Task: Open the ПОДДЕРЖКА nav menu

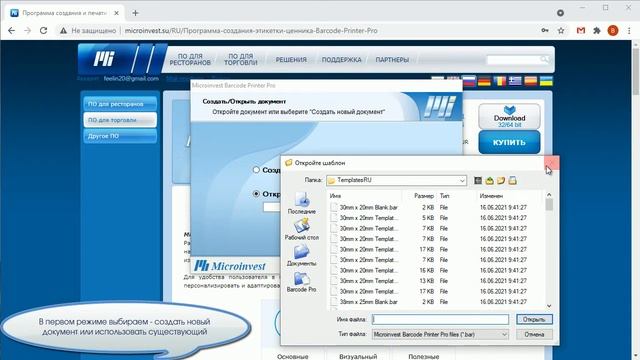Action: (x=342, y=60)
